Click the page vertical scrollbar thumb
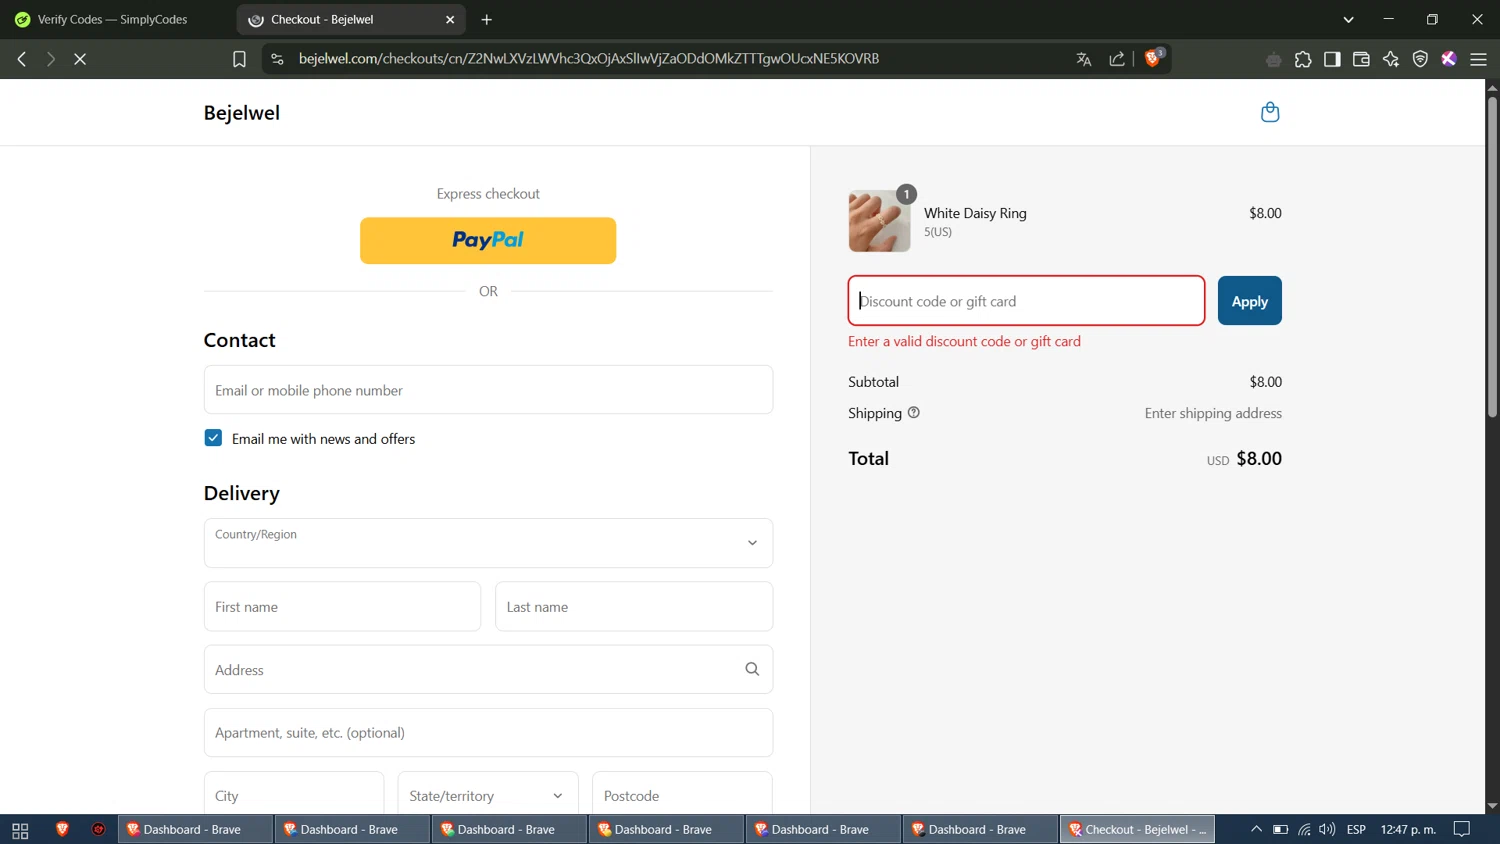This screenshot has height=844, width=1500. pyautogui.click(x=1492, y=257)
